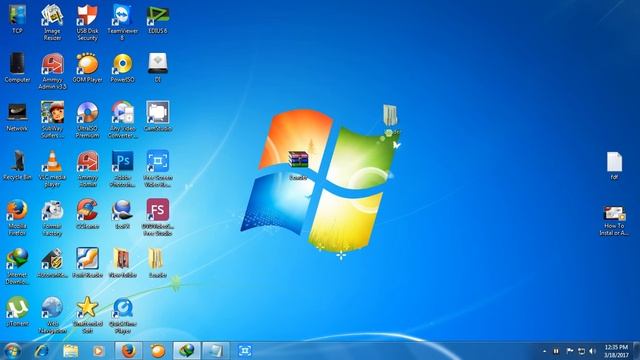Launch the UltraISO Premium shortcut
Image resolution: width=640 pixels, height=360 pixels.
coord(87,120)
